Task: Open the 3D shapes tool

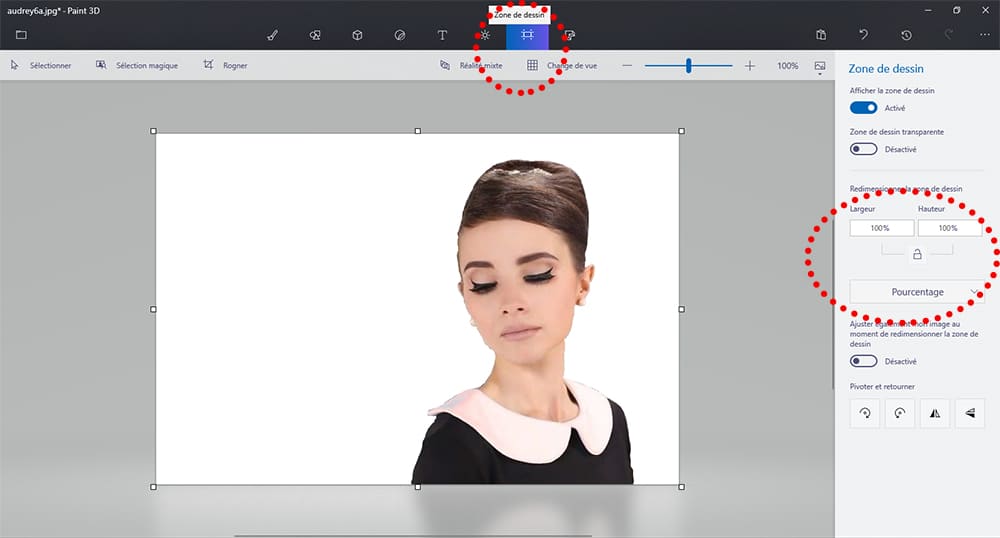Action: coord(357,35)
